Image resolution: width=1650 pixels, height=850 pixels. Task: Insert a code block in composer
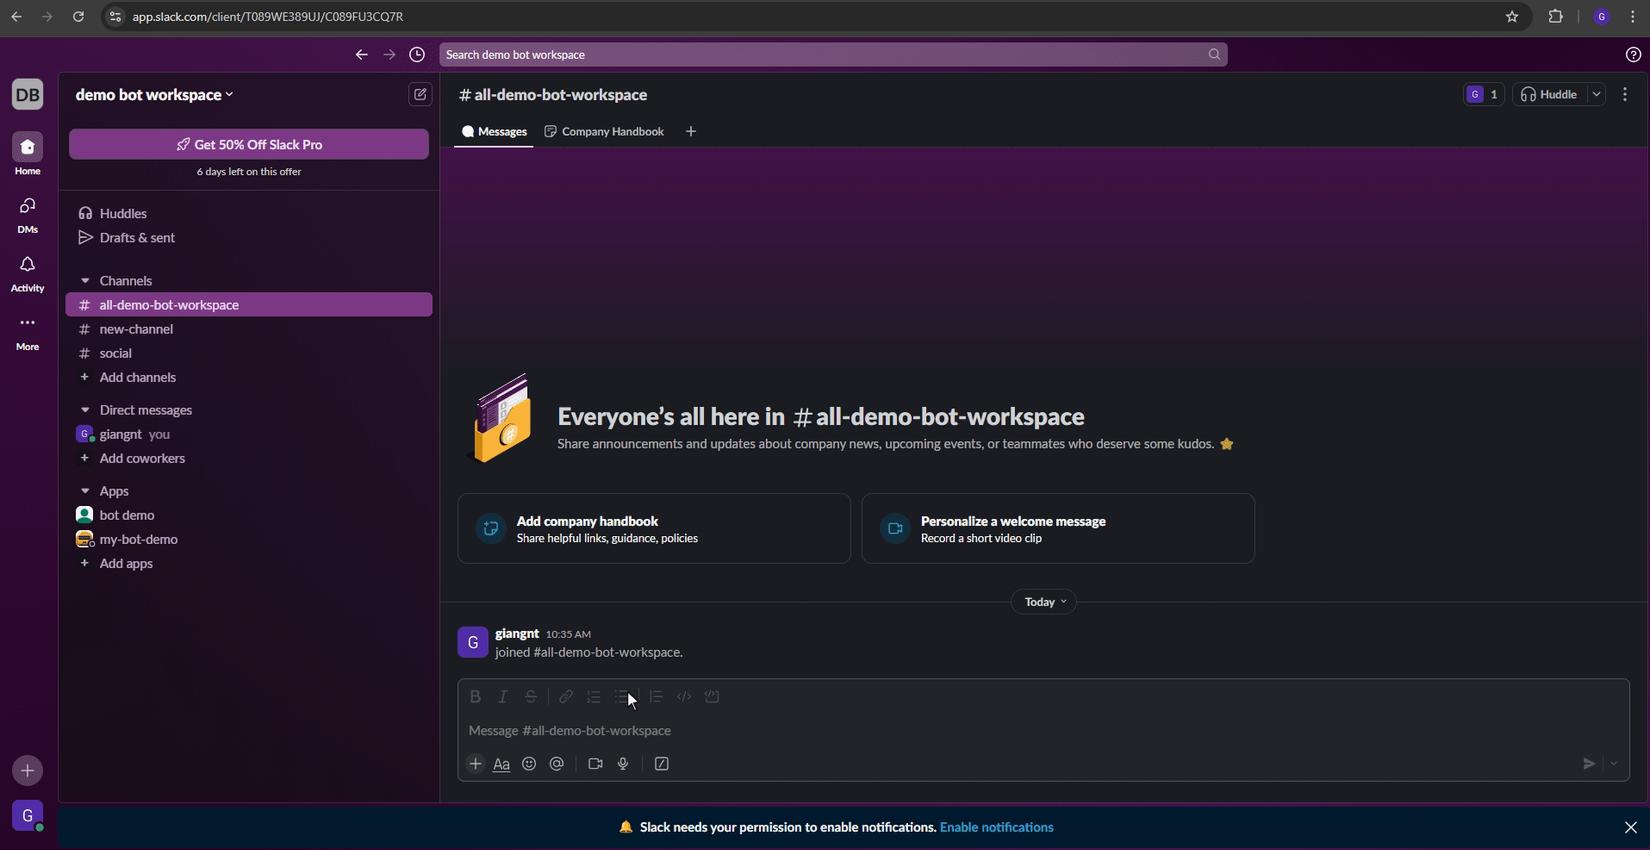712,697
